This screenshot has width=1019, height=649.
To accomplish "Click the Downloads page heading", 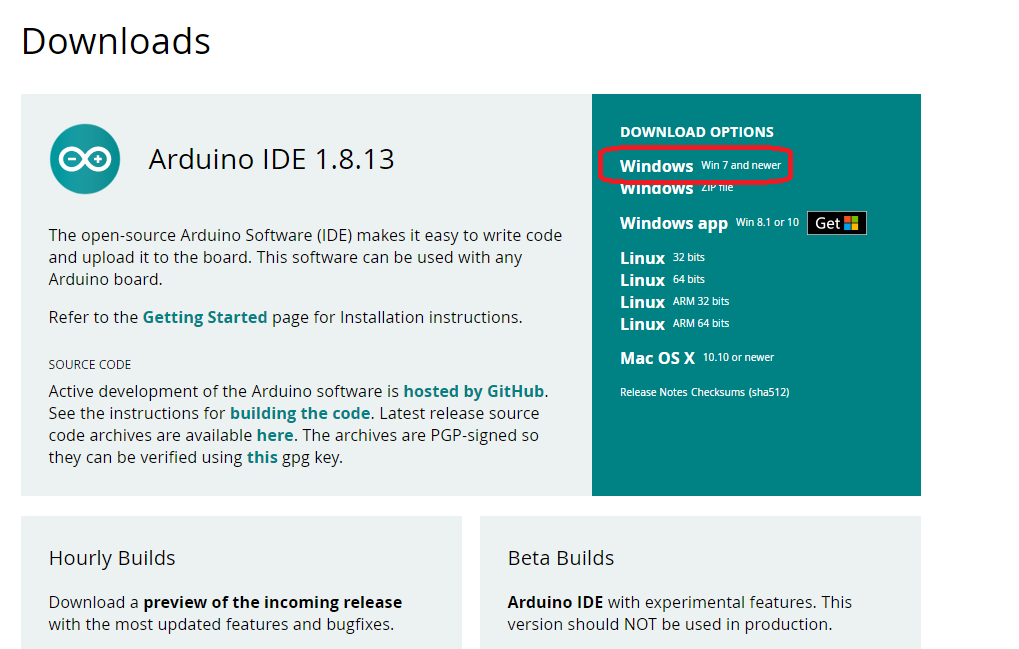I will click(116, 42).
